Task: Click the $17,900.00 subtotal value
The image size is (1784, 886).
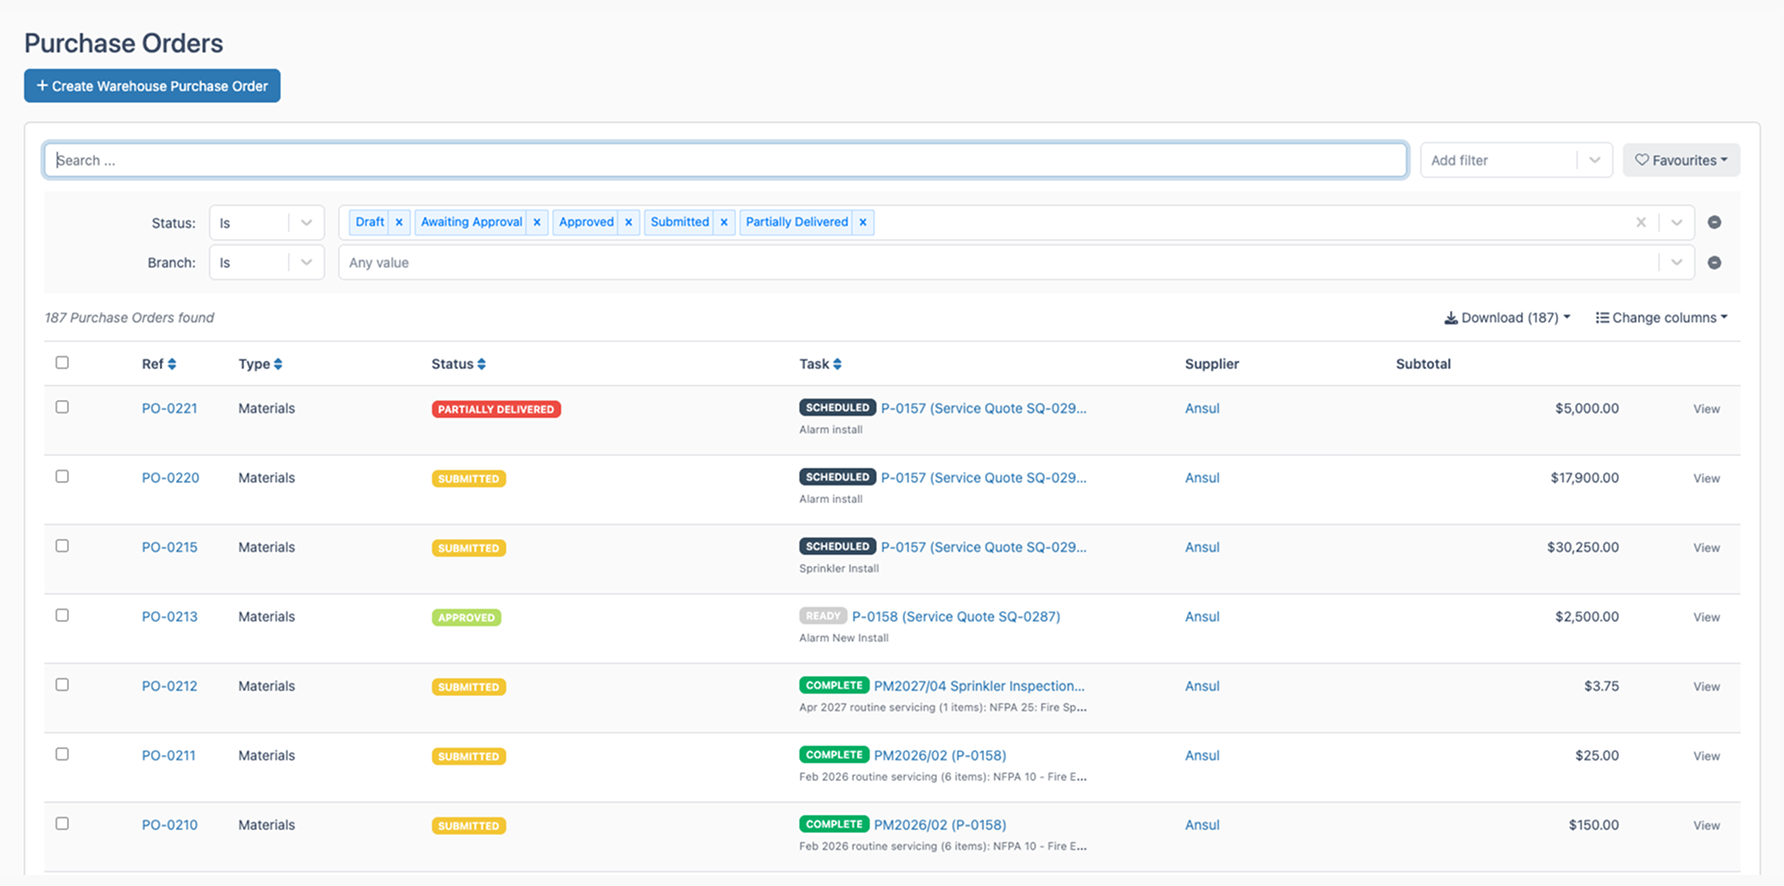Action: (1584, 478)
